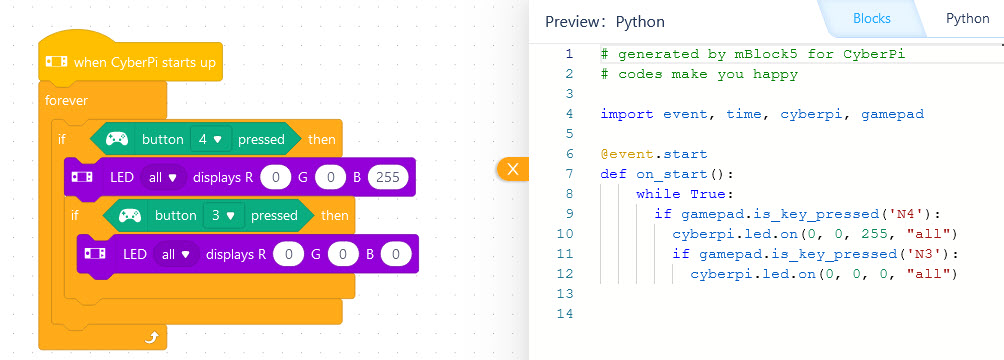Click the R value field in B 255 block
The height and width of the screenshot is (360, 1004).
[x=276, y=177]
